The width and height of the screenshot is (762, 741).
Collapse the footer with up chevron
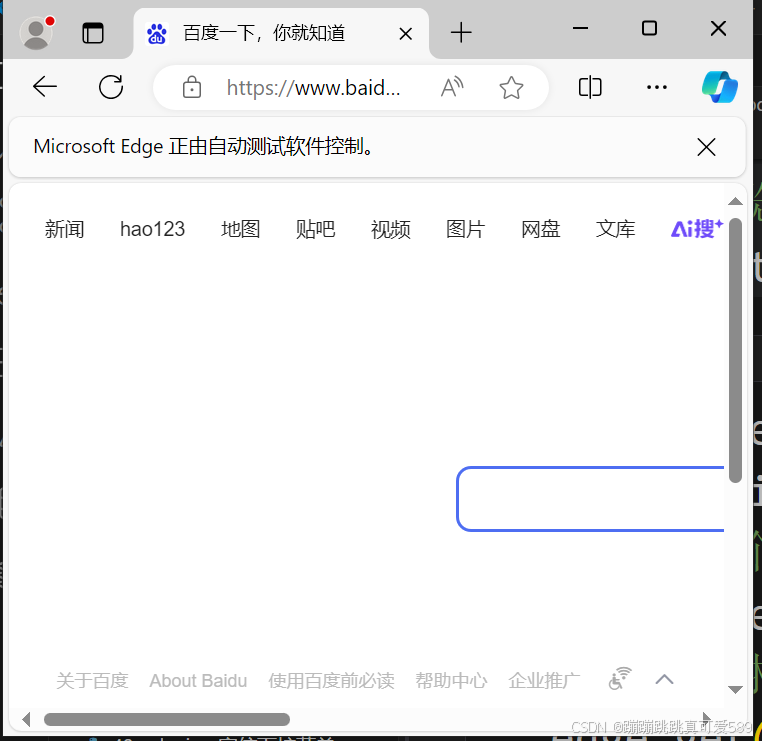point(664,679)
